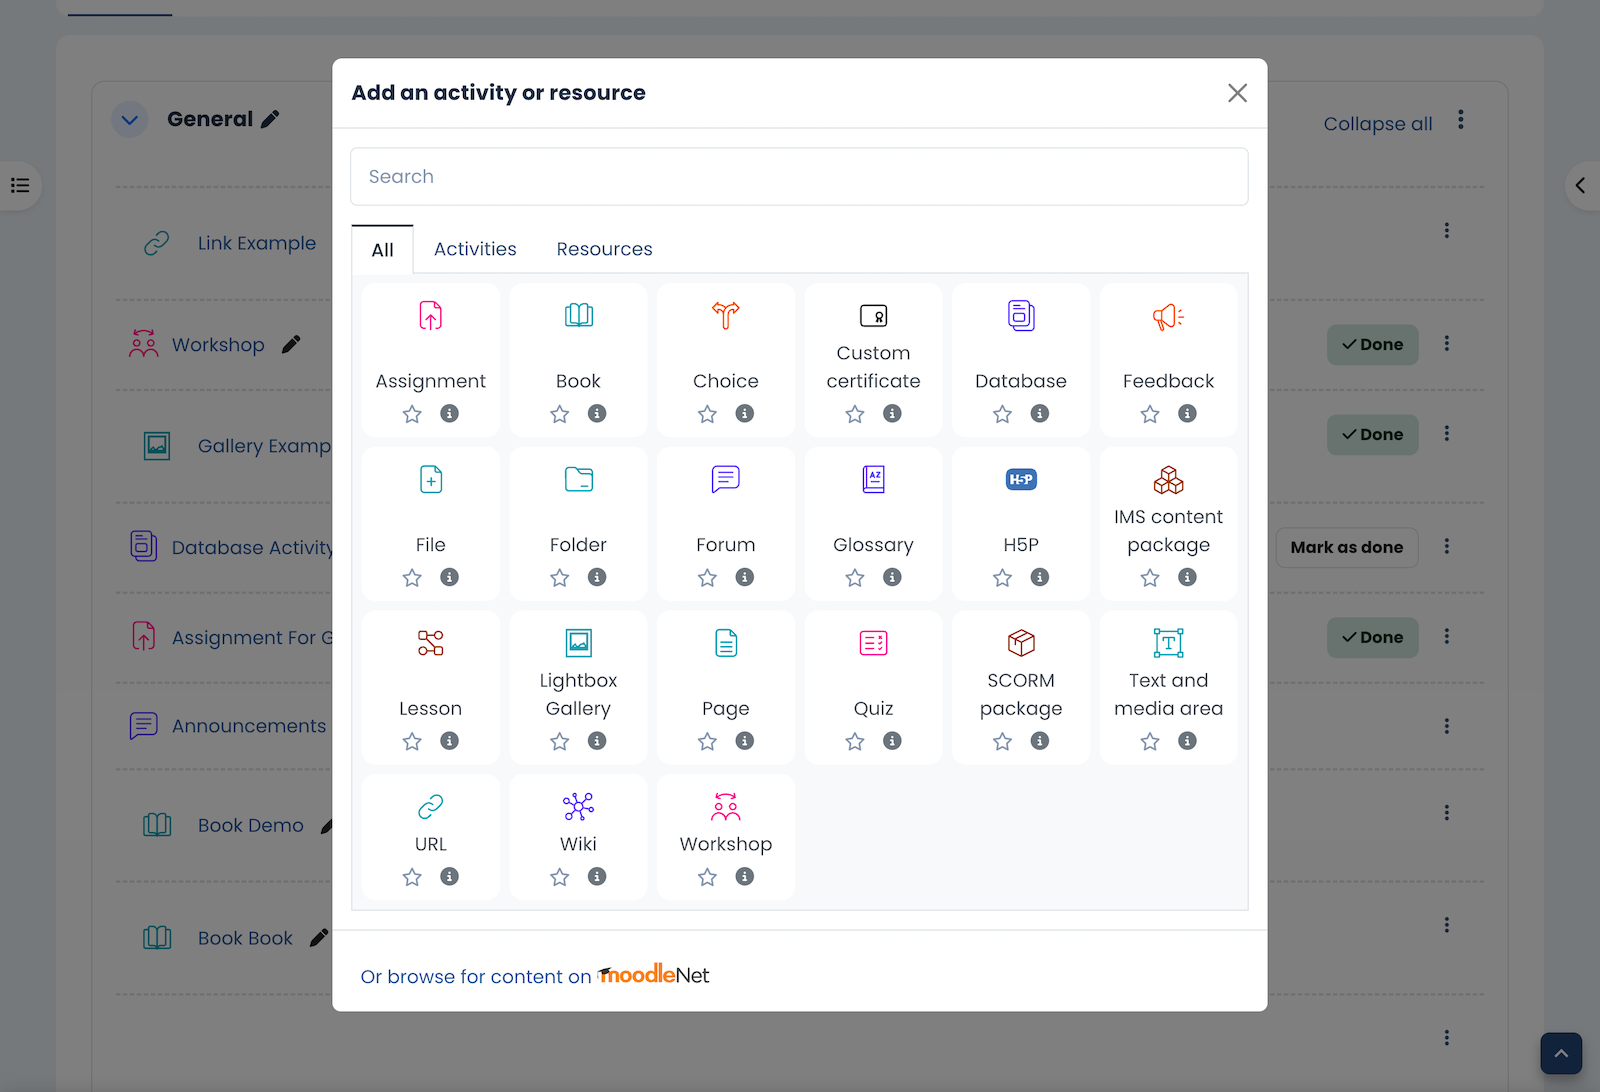Pick the H5P activity icon
The width and height of the screenshot is (1600, 1092).
click(x=1020, y=480)
